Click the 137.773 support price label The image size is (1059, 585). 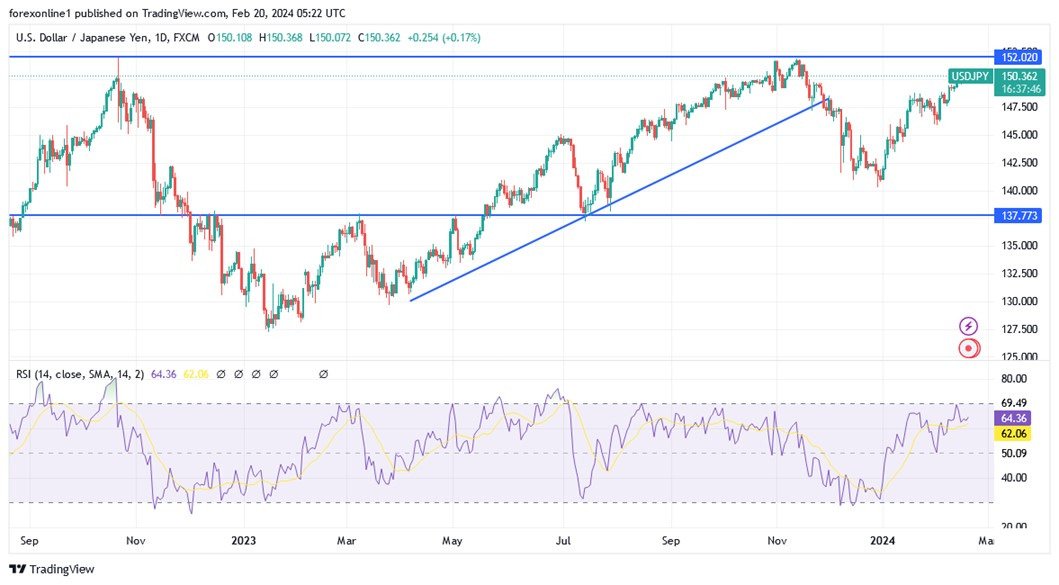coord(1022,214)
